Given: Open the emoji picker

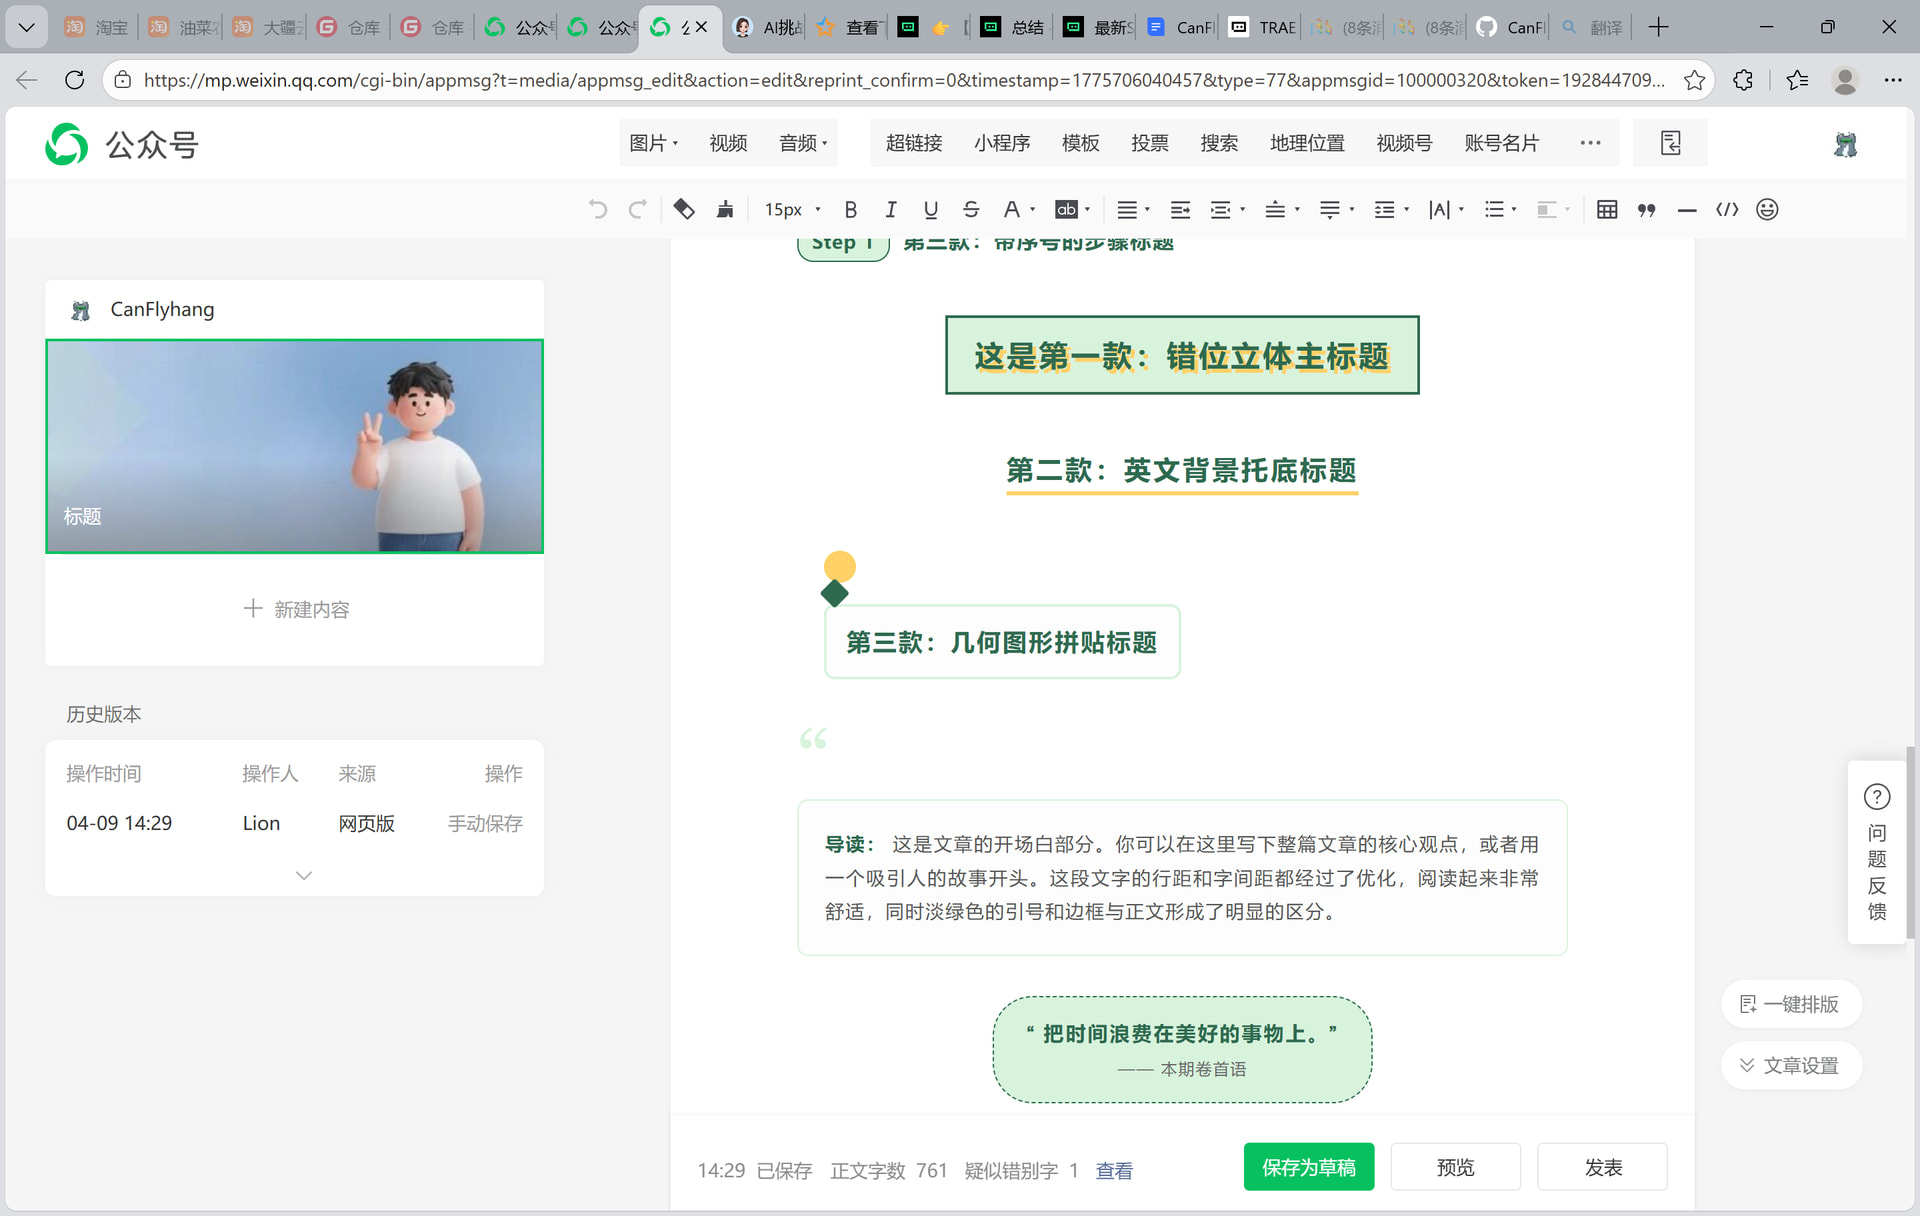Looking at the screenshot, I should 1767,210.
